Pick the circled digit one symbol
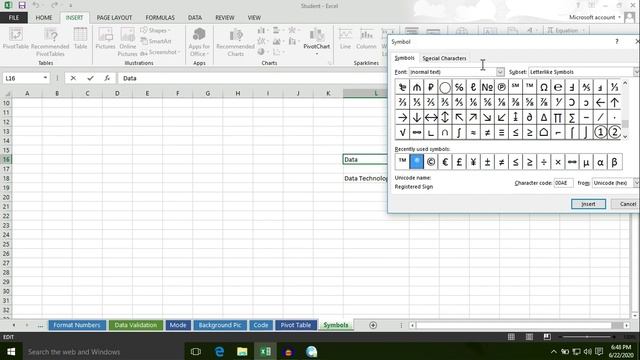The width and height of the screenshot is (640, 360). coord(600,133)
